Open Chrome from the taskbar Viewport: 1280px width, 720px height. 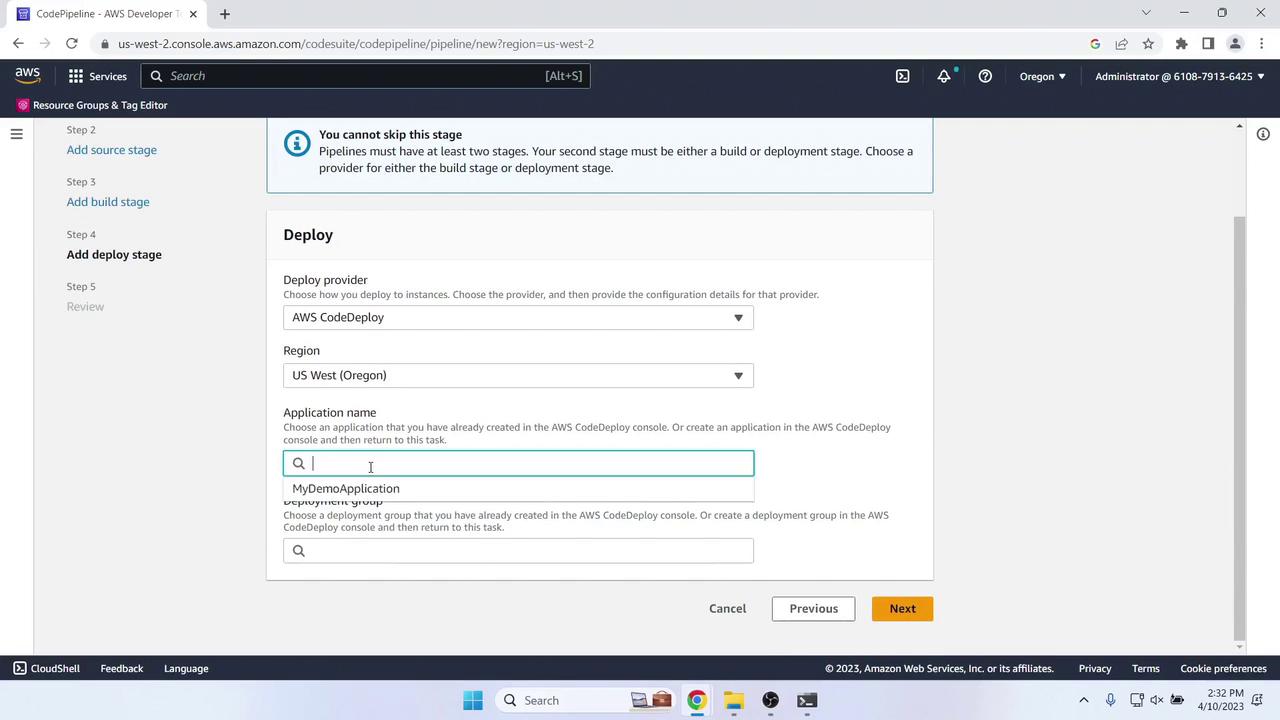pyautogui.click(x=697, y=700)
